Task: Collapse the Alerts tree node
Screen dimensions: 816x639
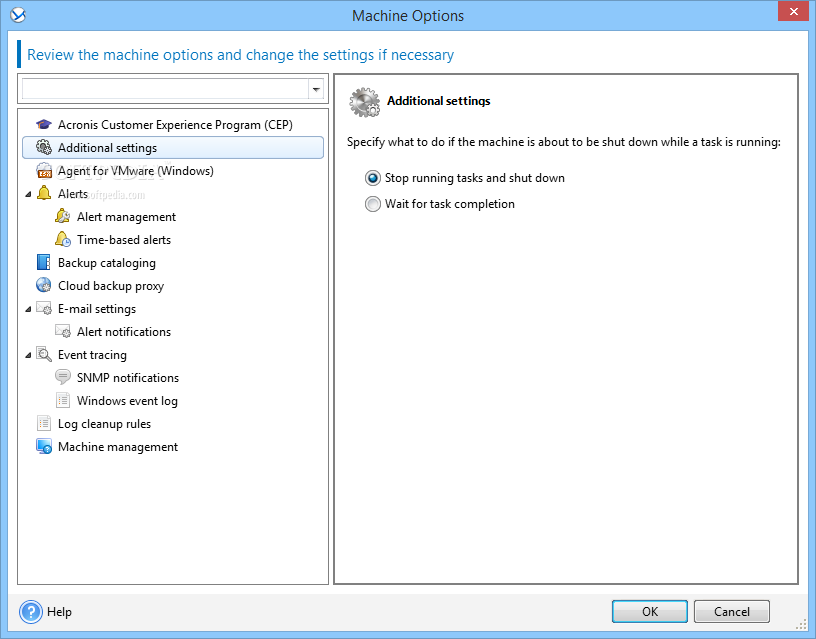Action: 28,194
